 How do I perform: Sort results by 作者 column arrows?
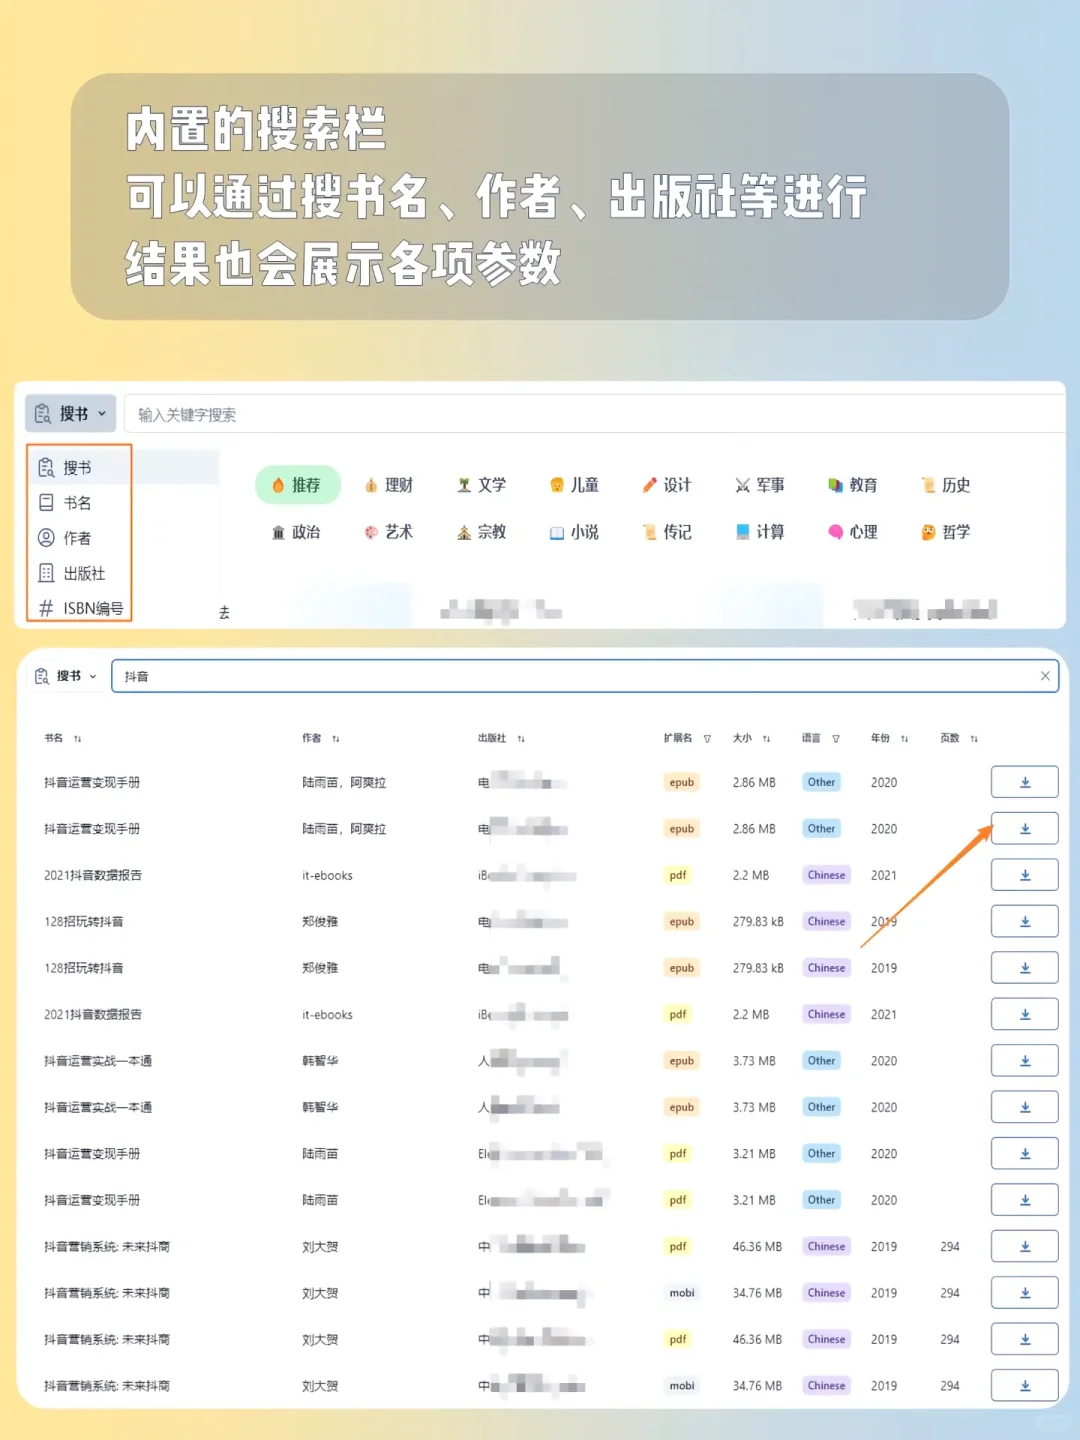point(336,739)
